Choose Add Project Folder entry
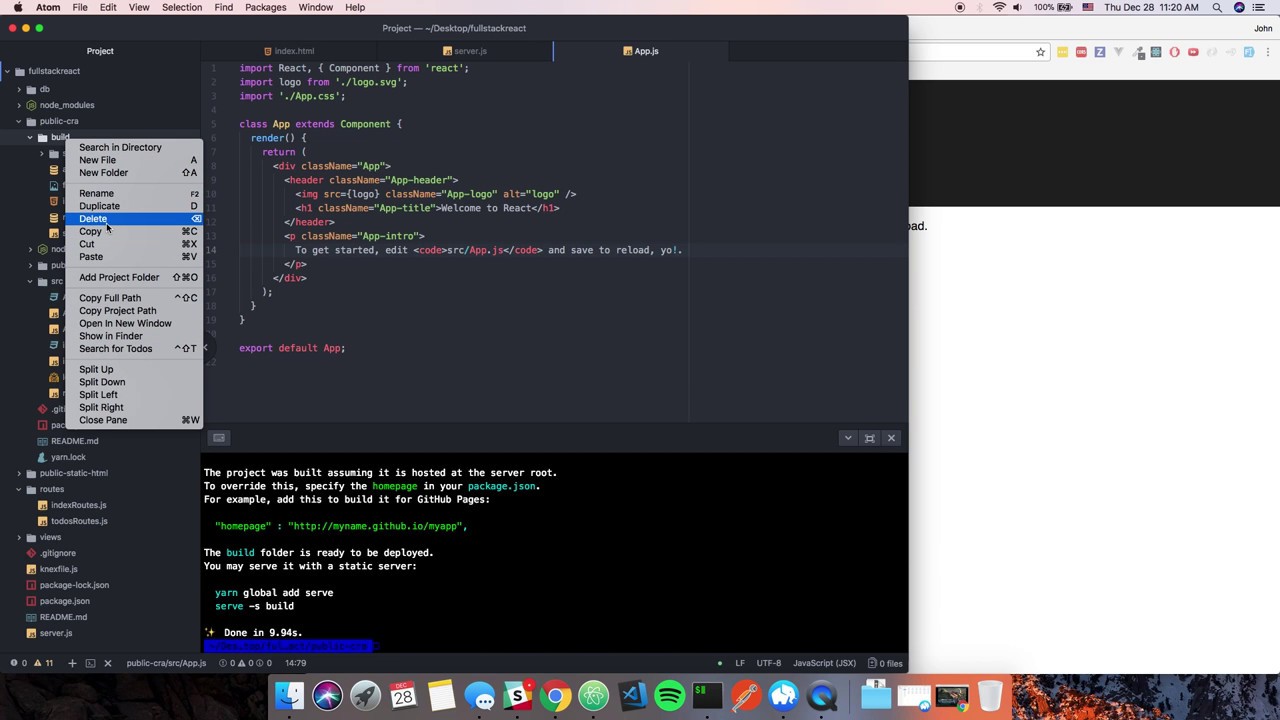The height and width of the screenshot is (720, 1280). (x=134, y=277)
